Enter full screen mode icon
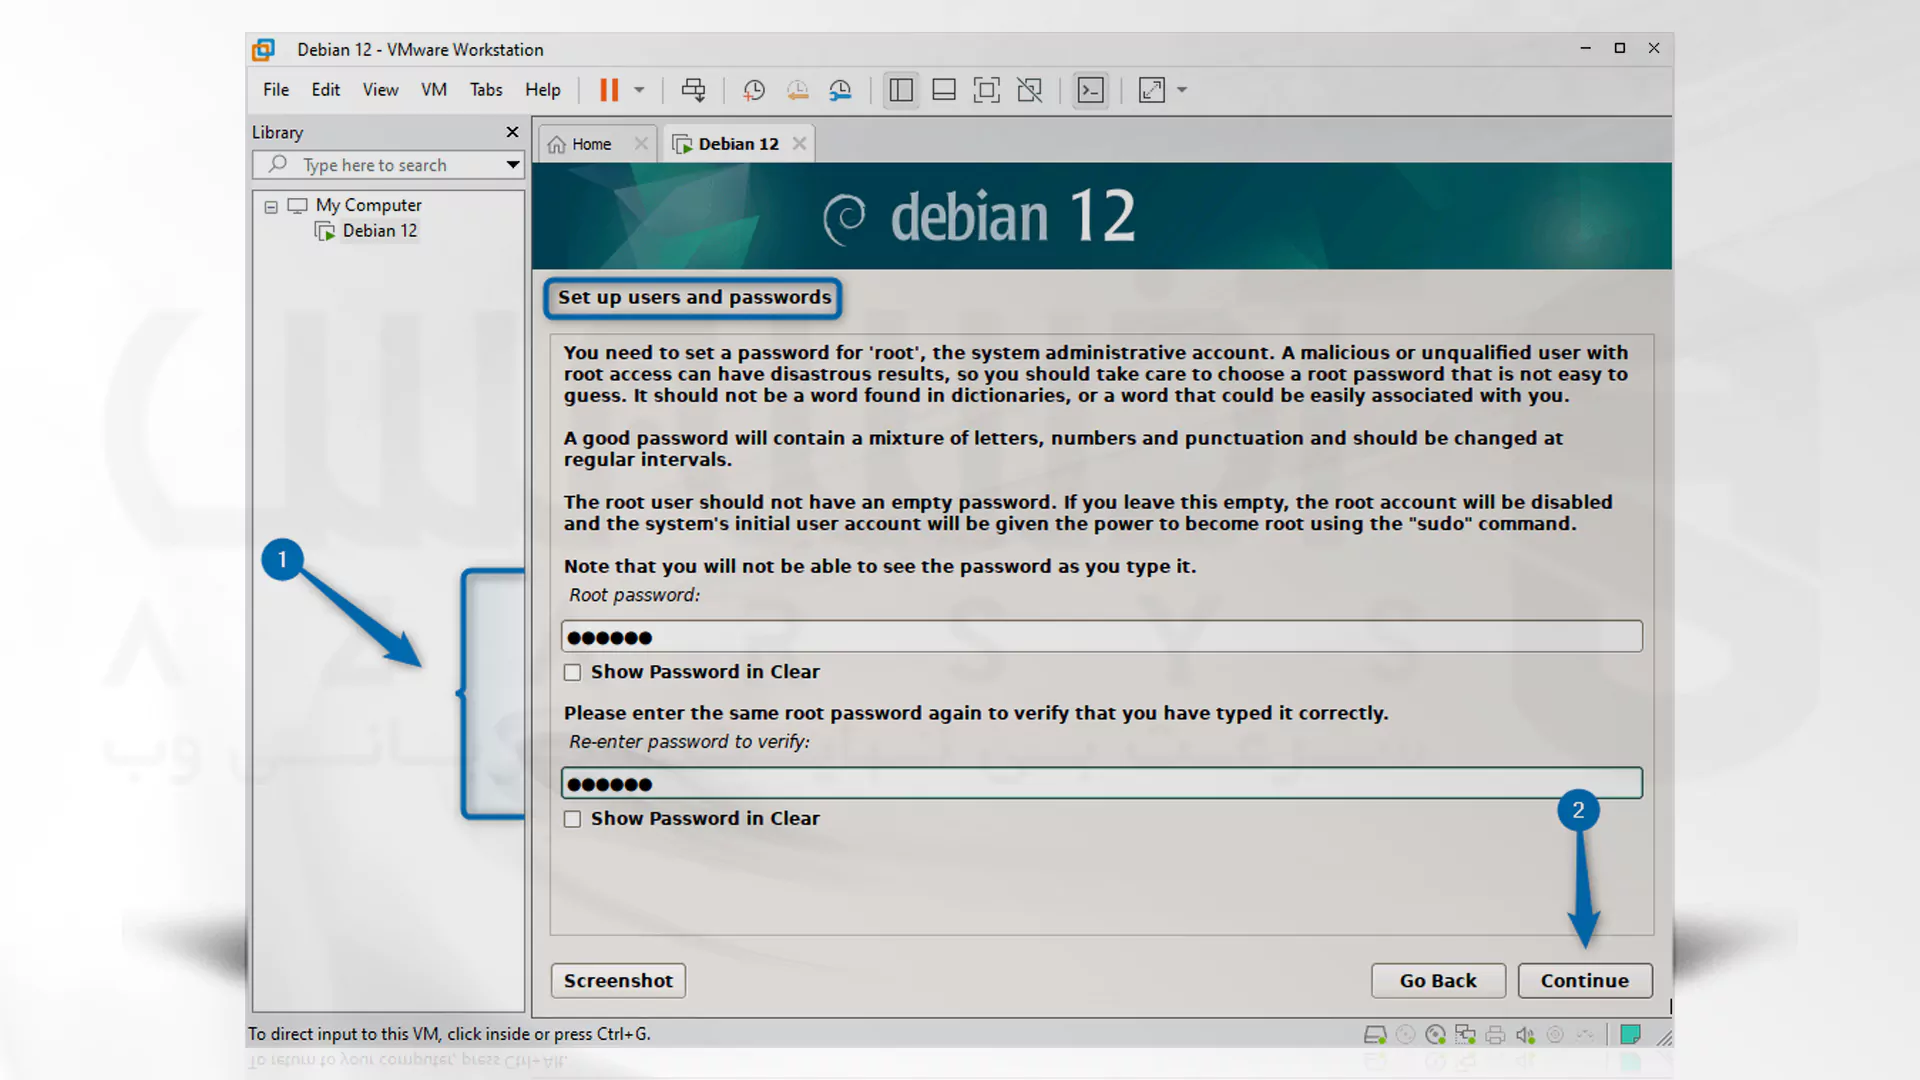The height and width of the screenshot is (1080, 1920). pyautogui.click(x=987, y=90)
